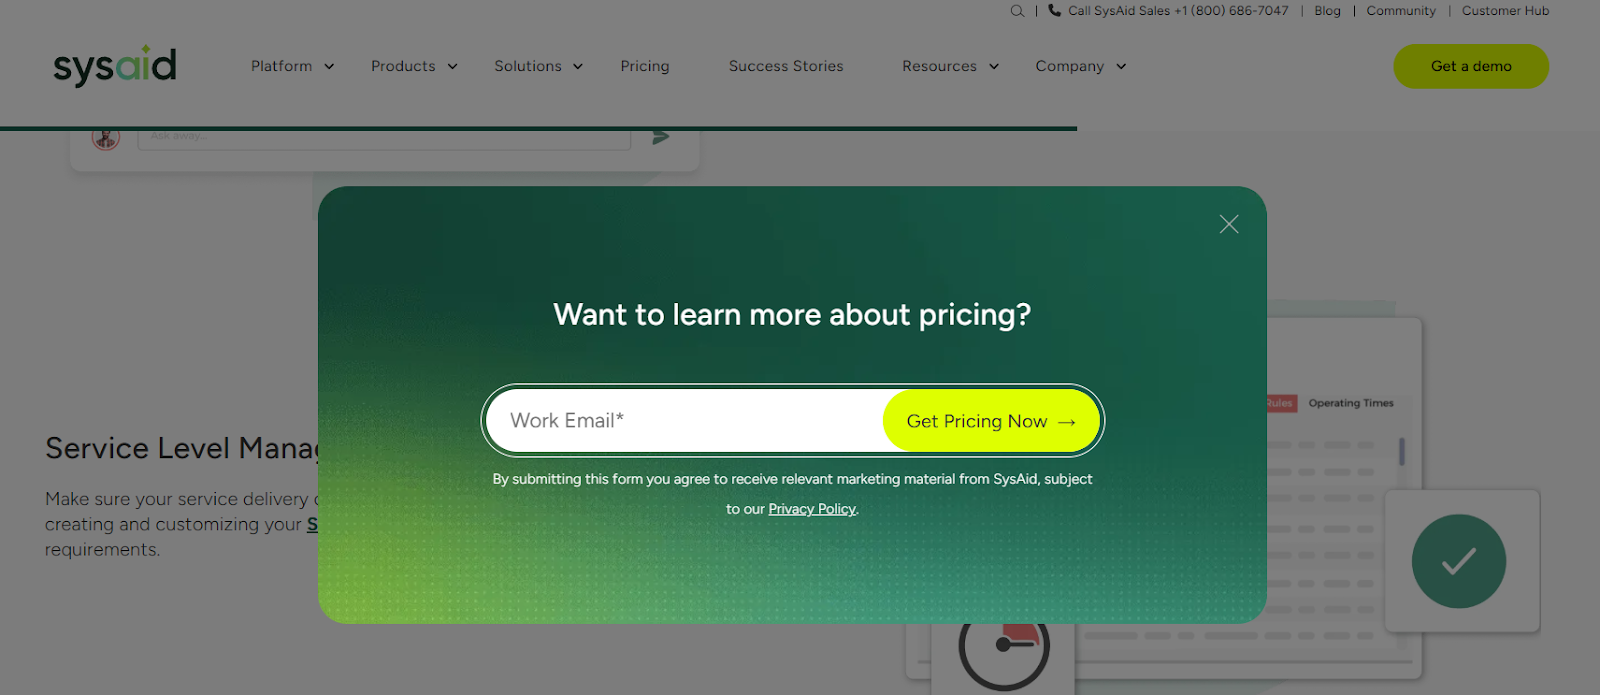The image size is (1600, 695).
Task: Open the Customer Hub link
Action: pyautogui.click(x=1505, y=11)
